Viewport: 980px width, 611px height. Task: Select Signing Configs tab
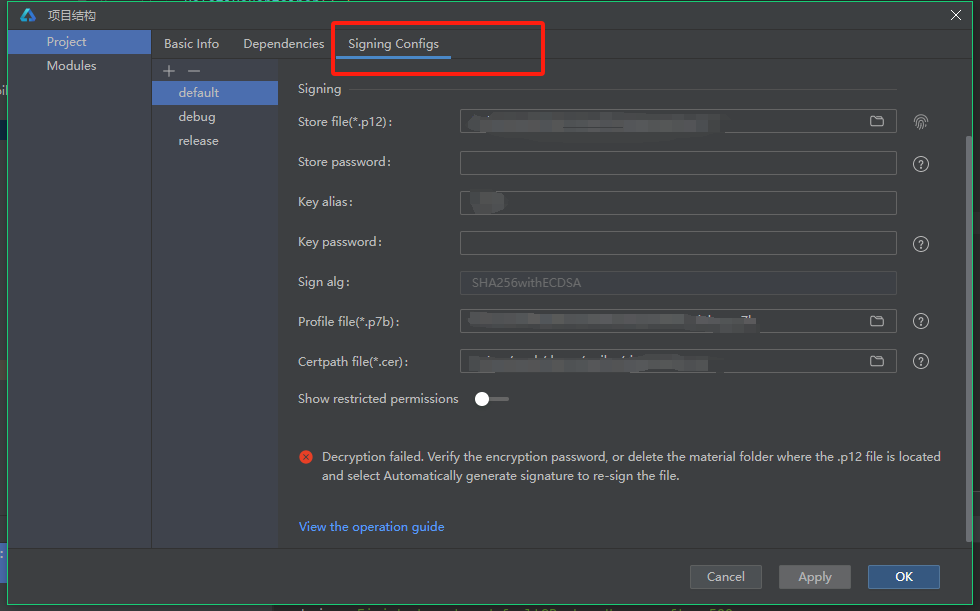click(x=393, y=44)
